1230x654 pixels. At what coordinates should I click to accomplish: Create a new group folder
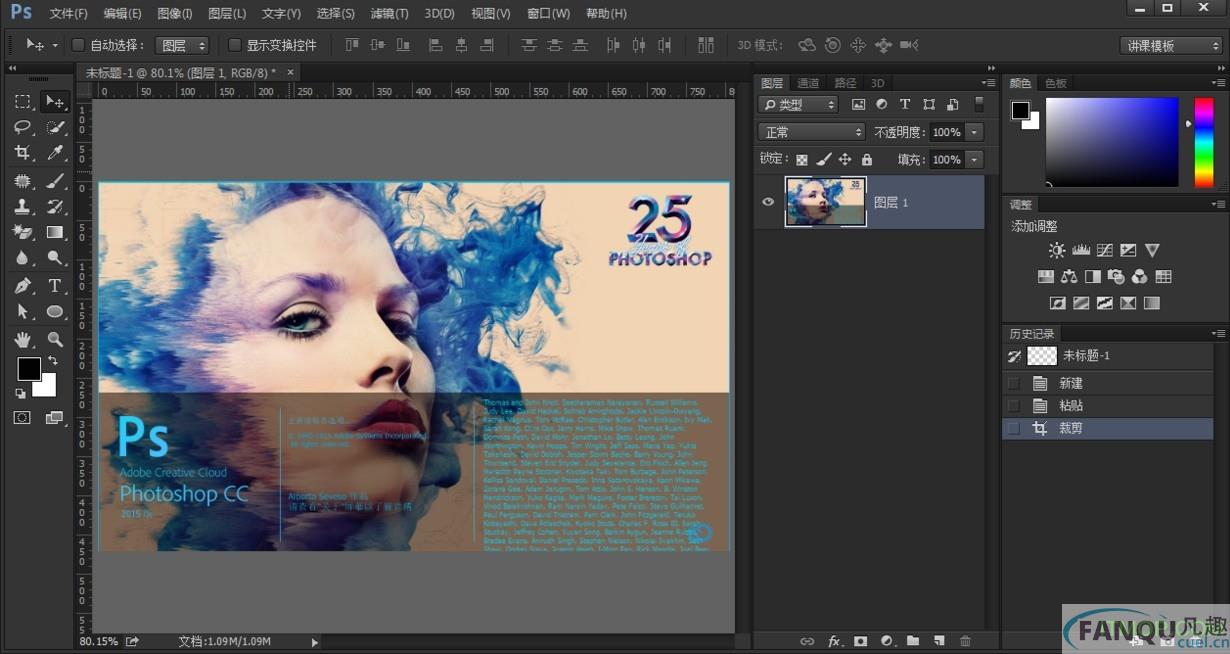tap(913, 641)
